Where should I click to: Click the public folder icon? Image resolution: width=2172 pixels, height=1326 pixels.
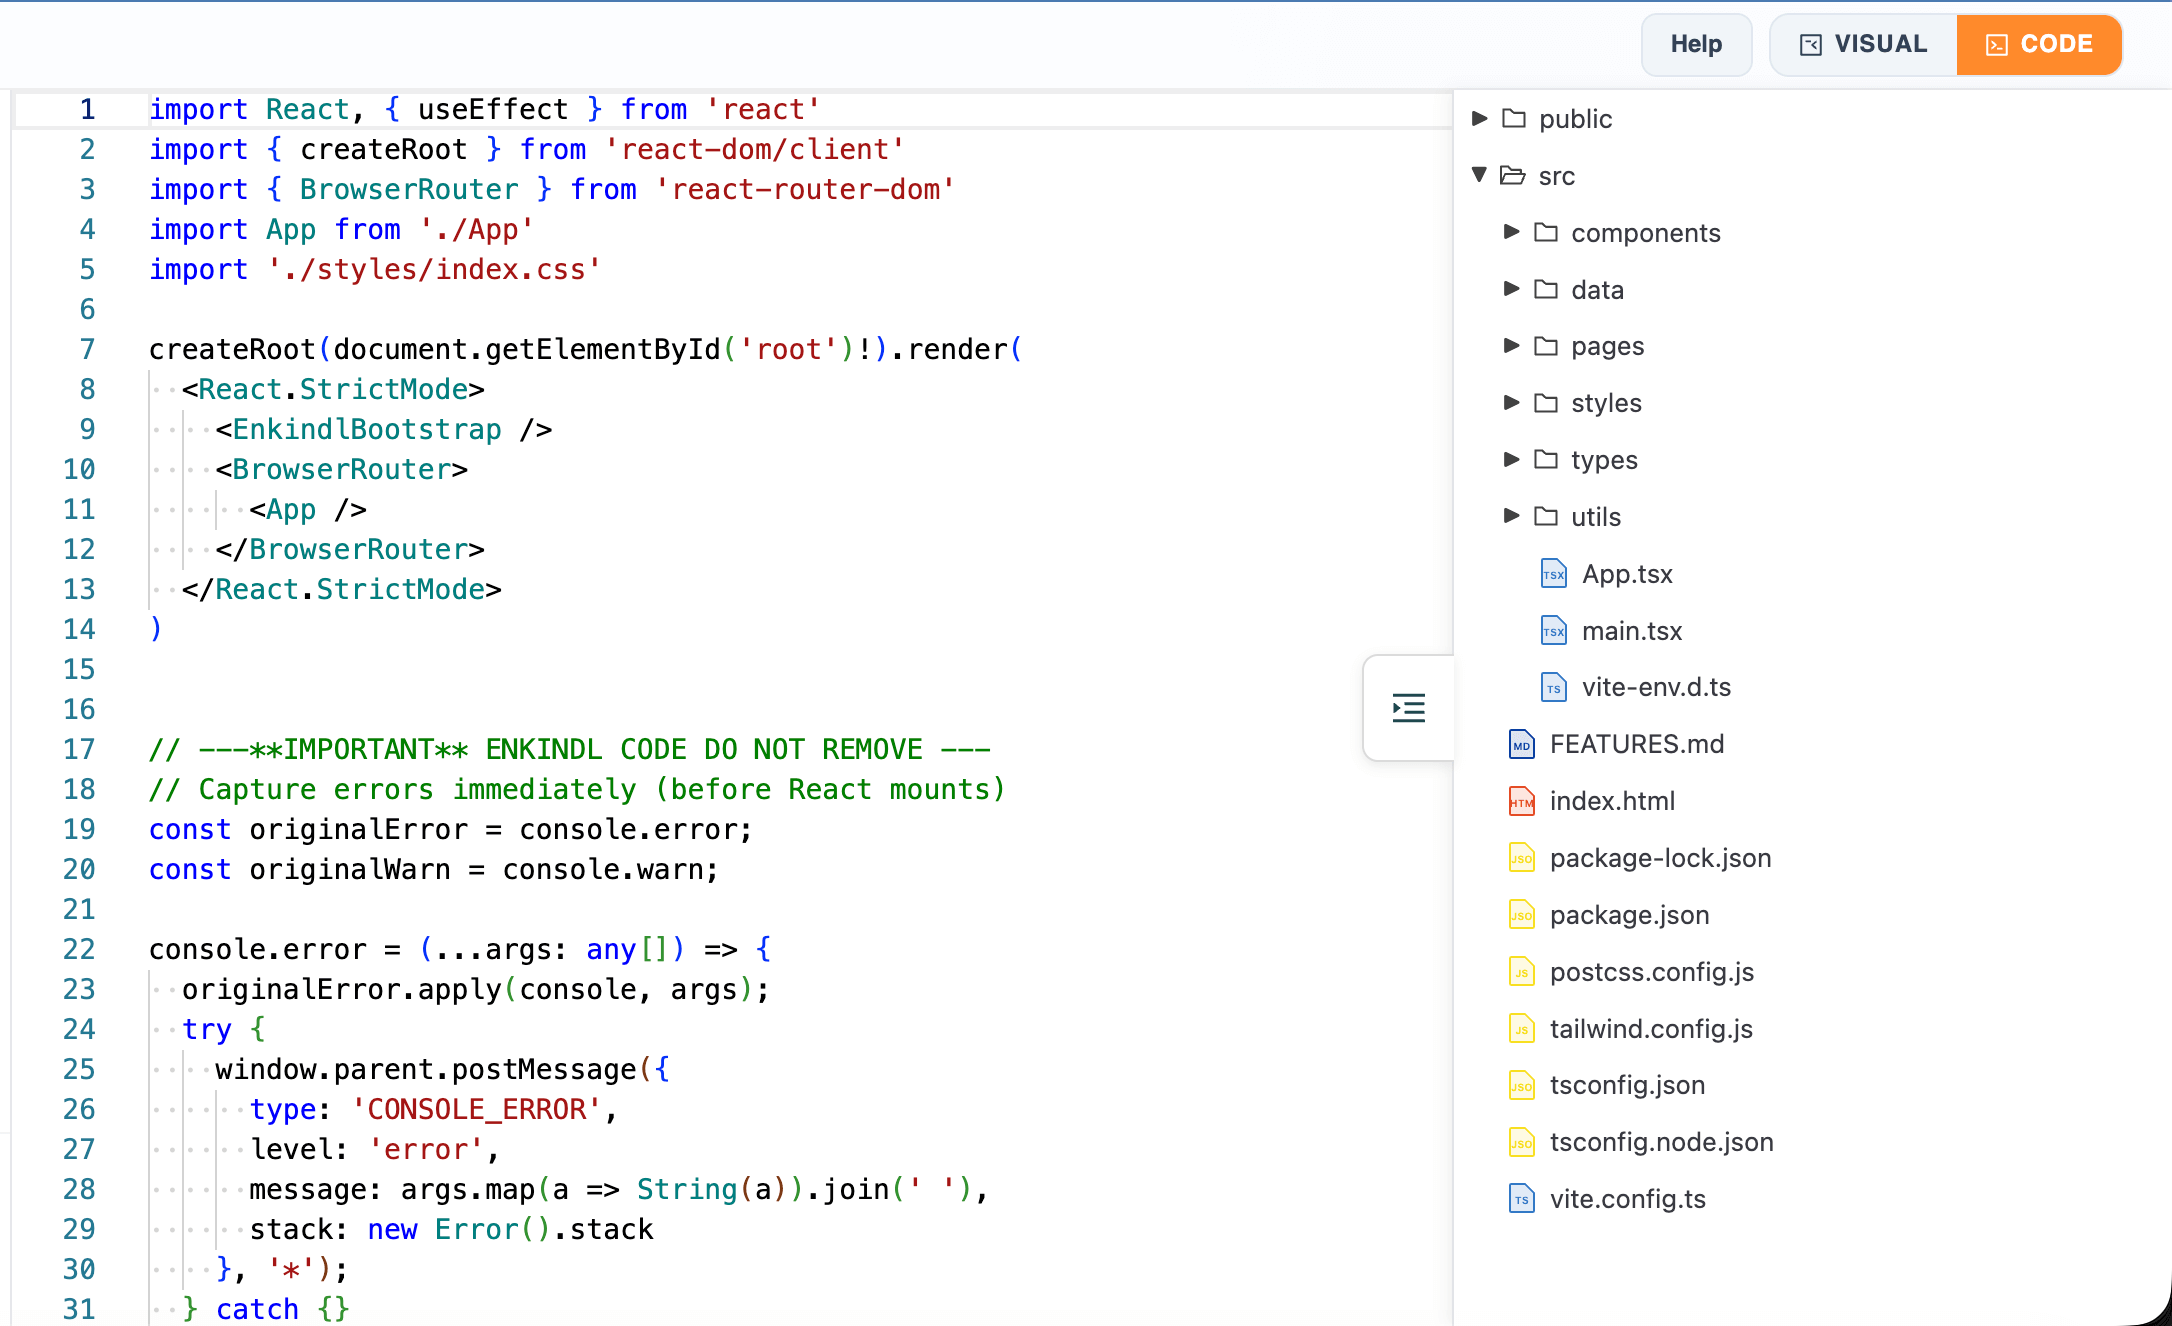(1514, 119)
